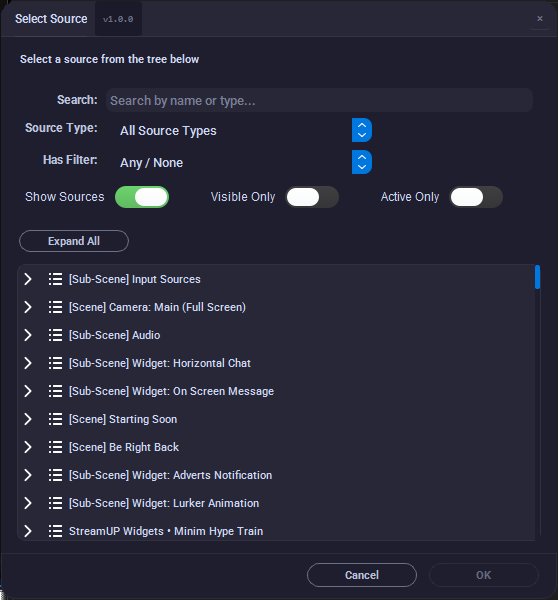Expand the [Sub-Scene] Audio node
The image size is (558, 600).
pyautogui.click(x=28, y=335)
